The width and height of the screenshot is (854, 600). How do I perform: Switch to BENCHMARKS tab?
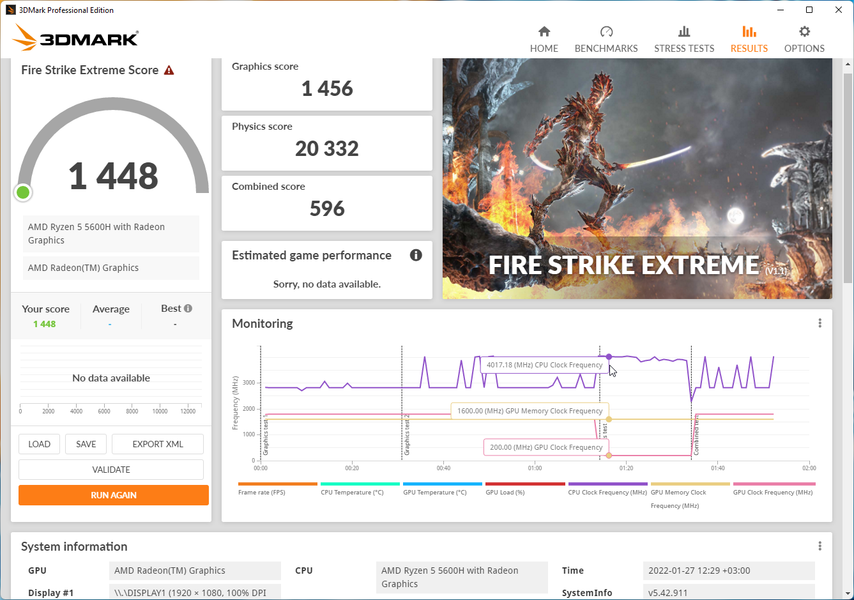point(606,40)
